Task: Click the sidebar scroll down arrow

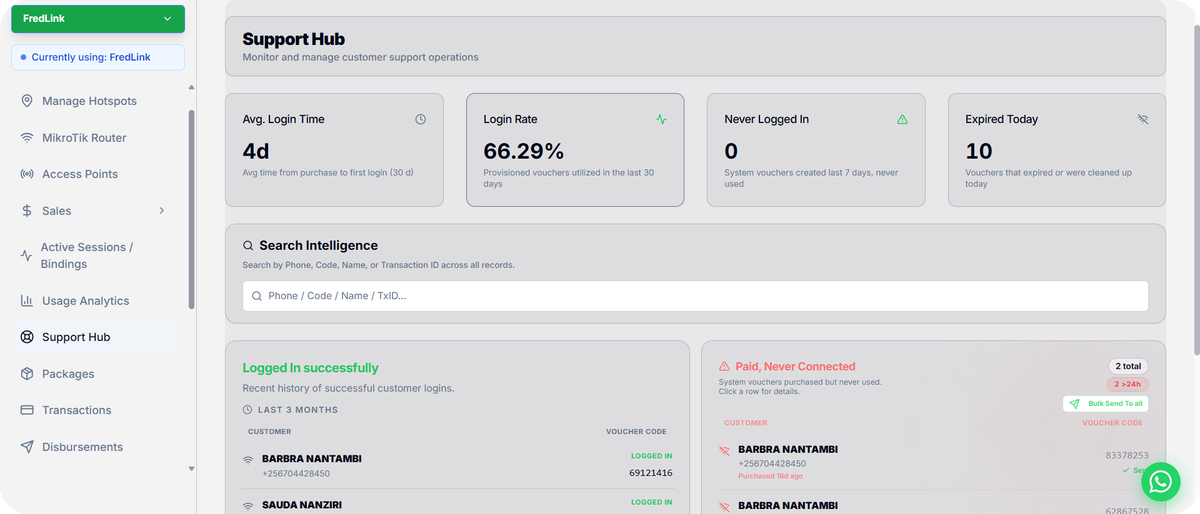Action: [191, 468]
